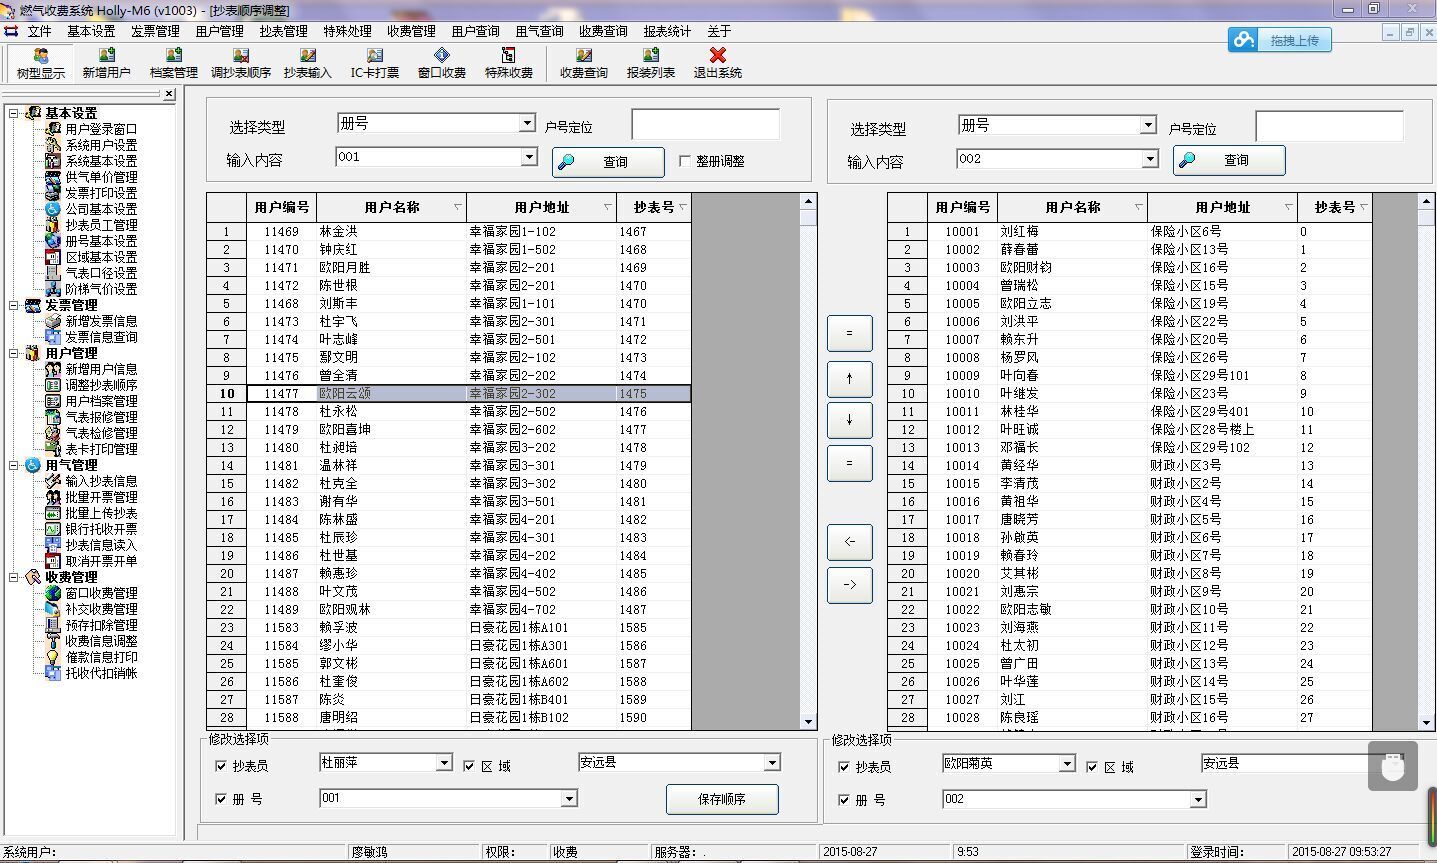This screenshot has height=863, width=1437.
Task: Open the 收费管理 menu
Action: [x=411, y=31]
